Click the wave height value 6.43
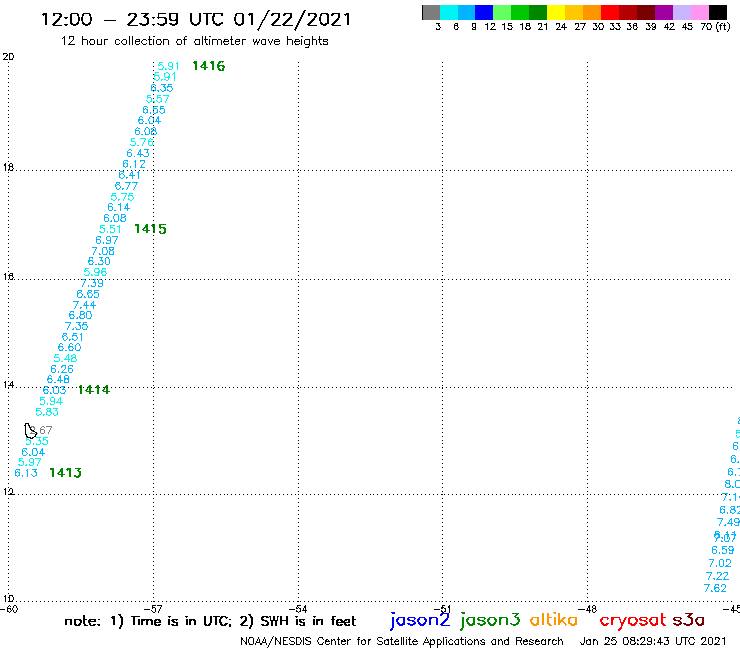Viewport: 740px width, 650px height. pyautogui.click(x=138, y=153)
